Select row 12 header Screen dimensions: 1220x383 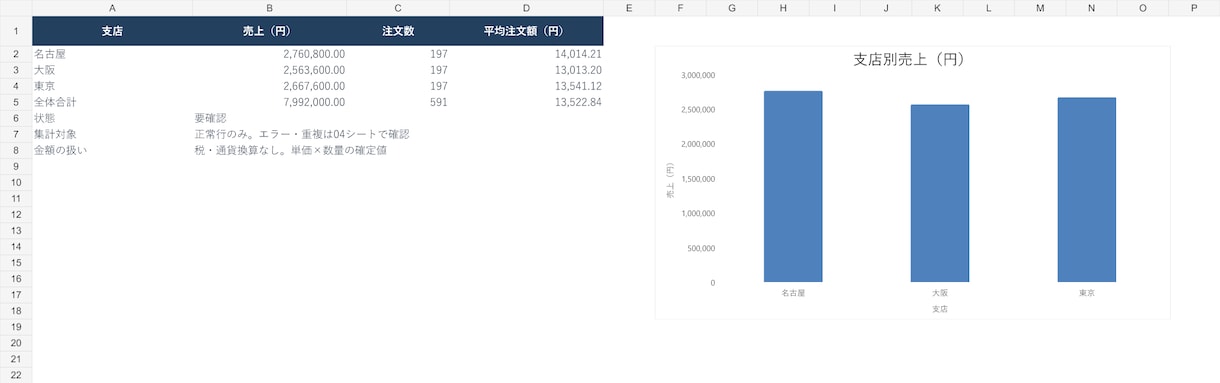pos(16,214)
